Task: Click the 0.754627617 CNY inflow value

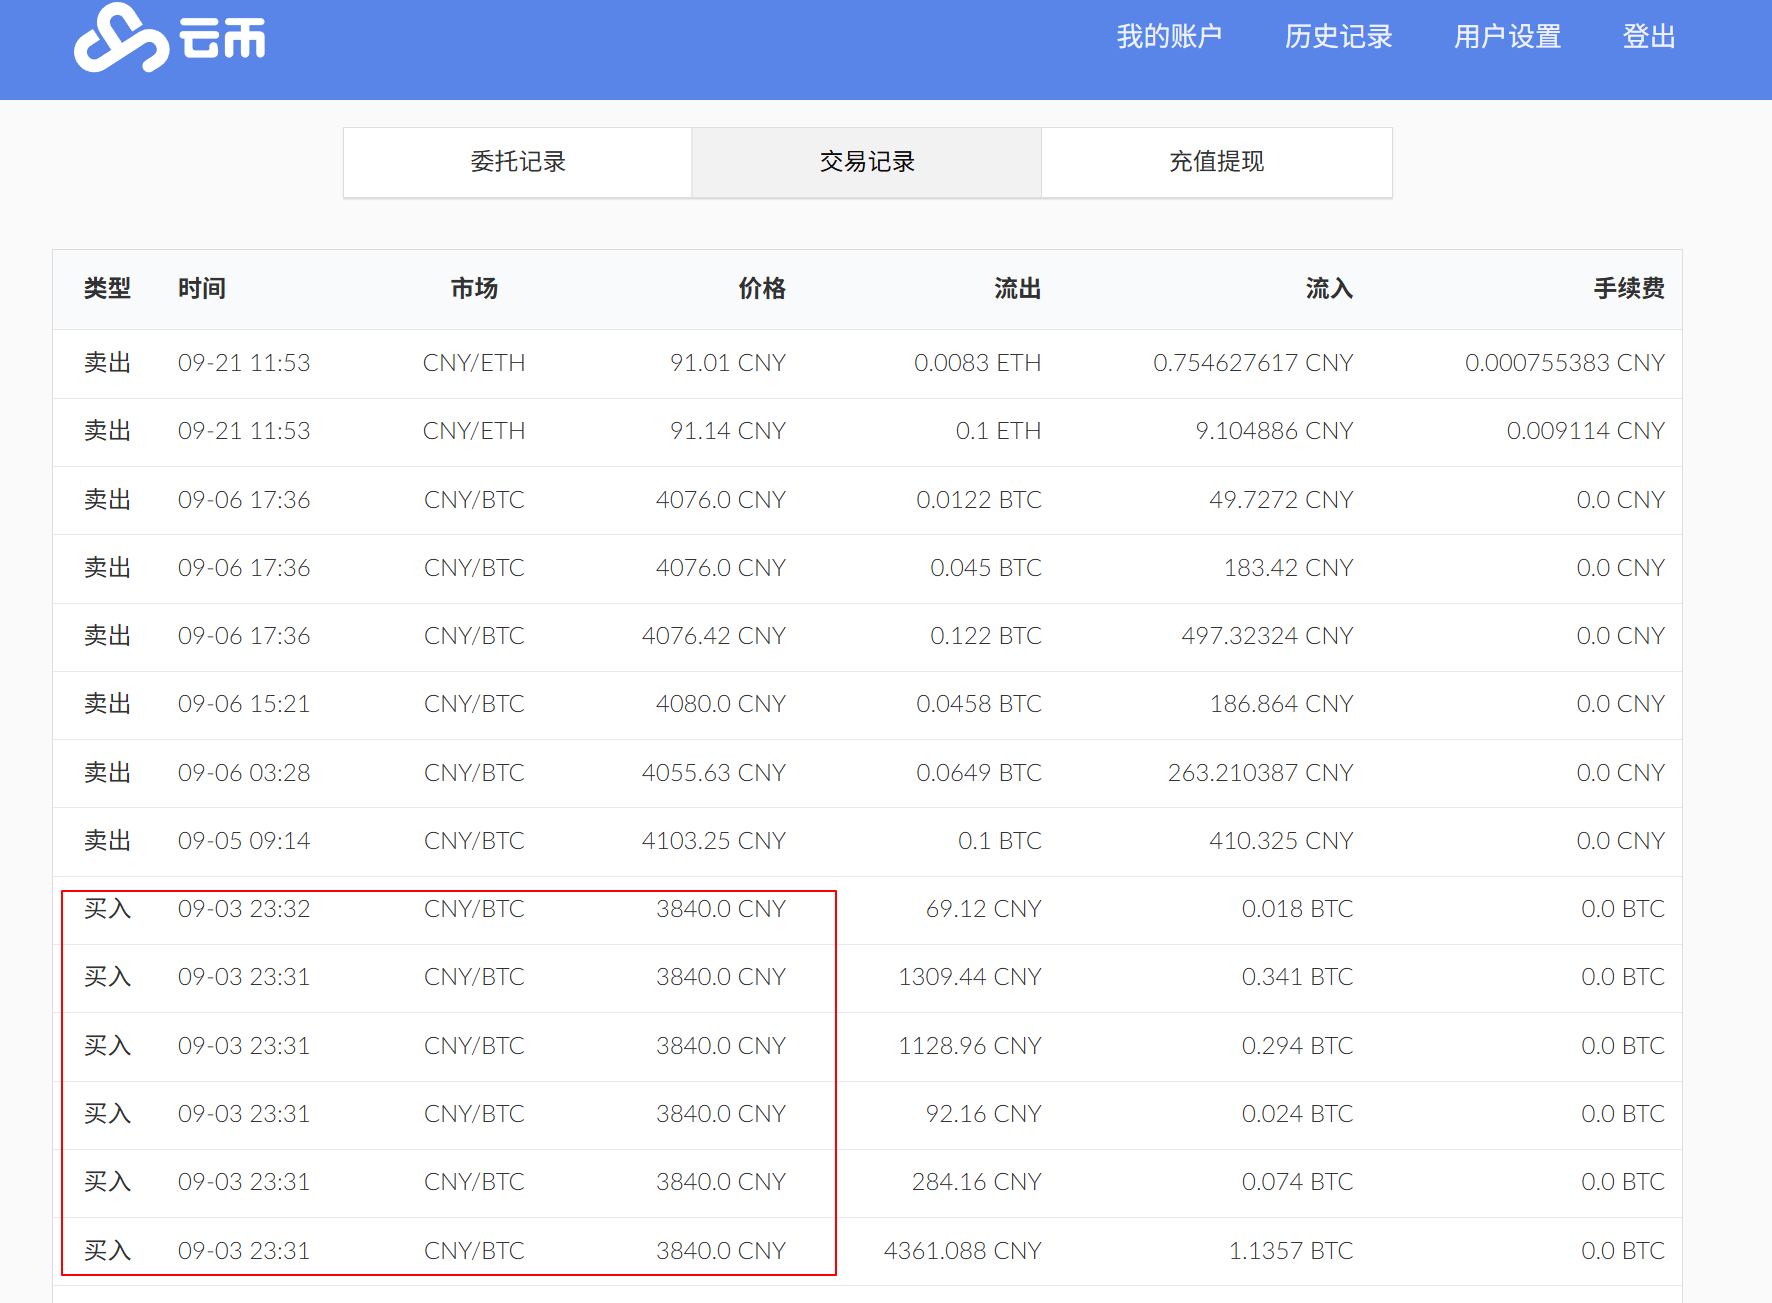Action: [1253, 363]
